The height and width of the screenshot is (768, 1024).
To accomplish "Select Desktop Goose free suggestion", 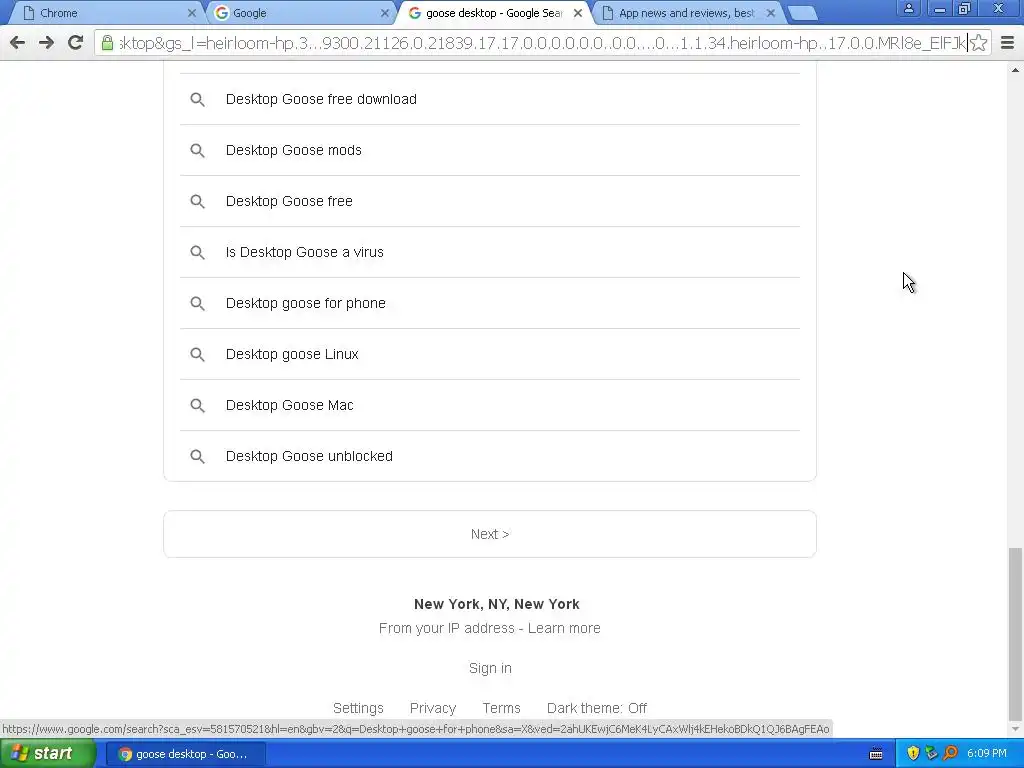I will click(x=490, y=201).
